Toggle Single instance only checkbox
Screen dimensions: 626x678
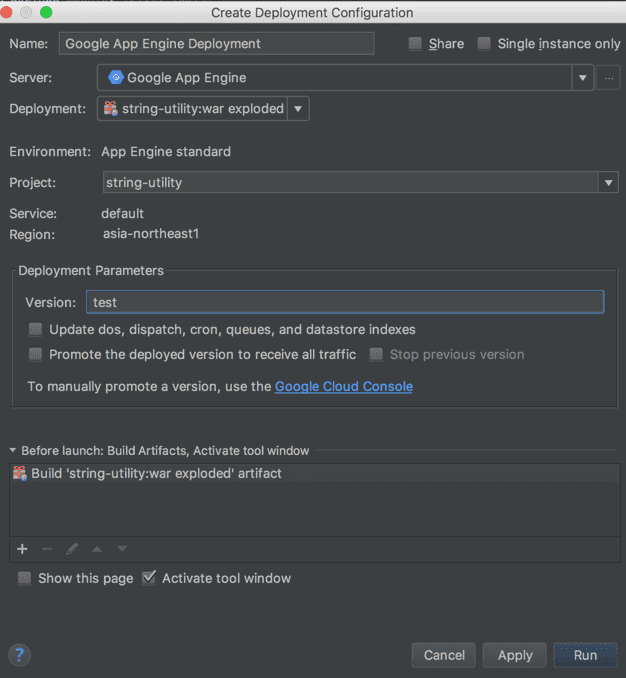485,44
